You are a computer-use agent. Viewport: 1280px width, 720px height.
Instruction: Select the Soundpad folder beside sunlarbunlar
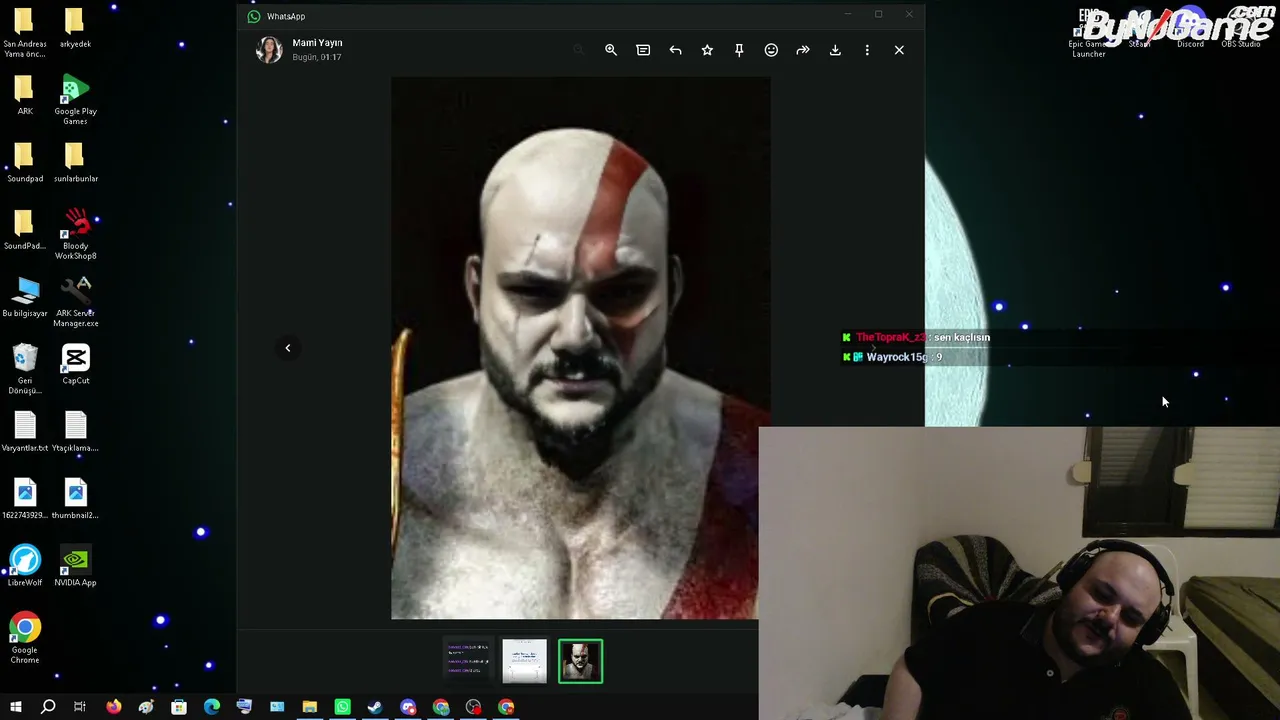(x=24, y=164)
